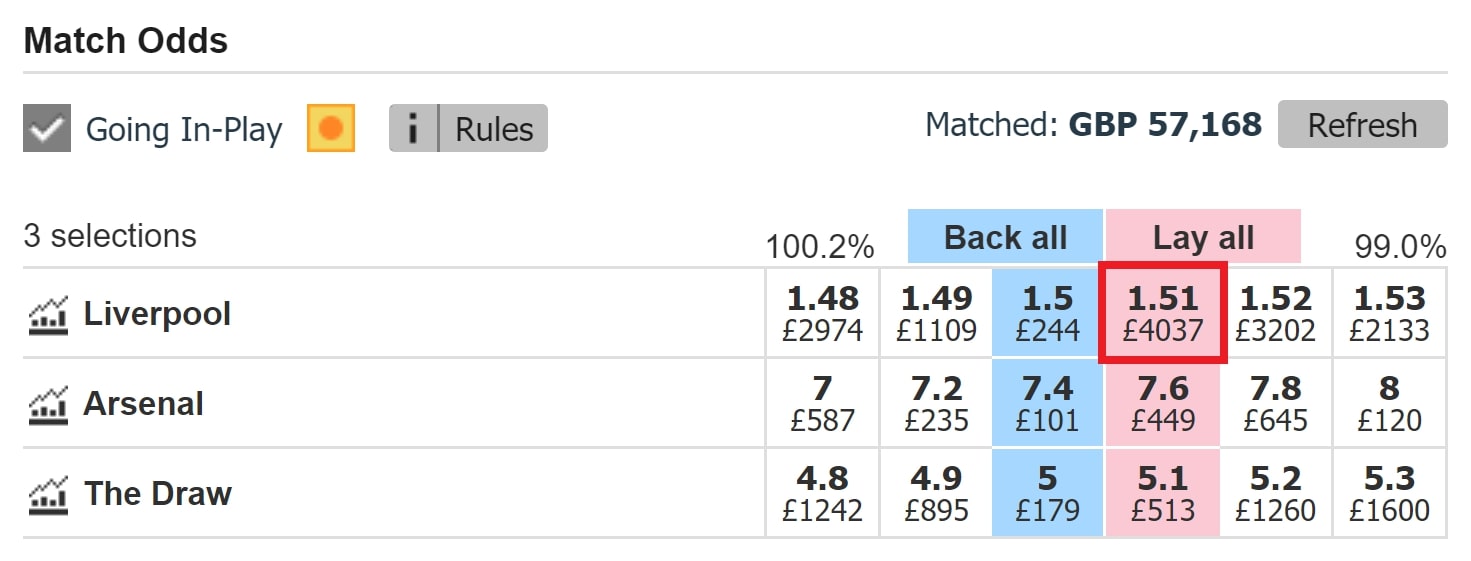Select Arsenal lay price of 8

[x=1389, y=403]
